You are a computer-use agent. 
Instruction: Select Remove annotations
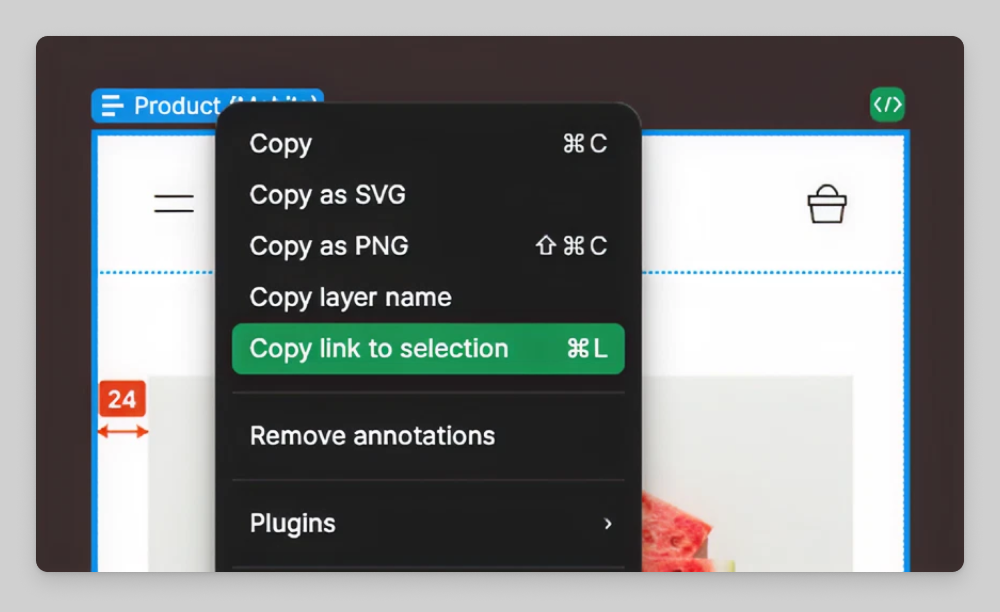click(372, 435)
